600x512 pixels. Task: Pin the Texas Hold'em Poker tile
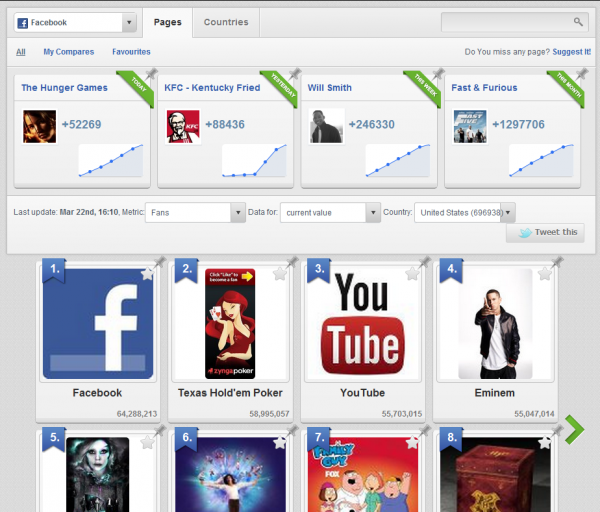point(292,262)
